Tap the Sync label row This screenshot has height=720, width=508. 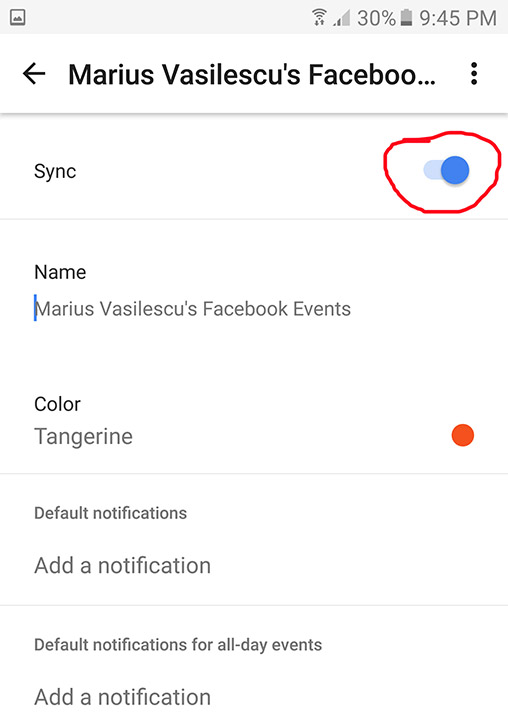click(x=254, y=171)
